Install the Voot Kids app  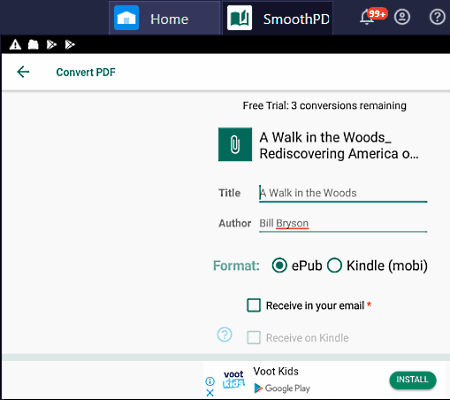point(413,380)
